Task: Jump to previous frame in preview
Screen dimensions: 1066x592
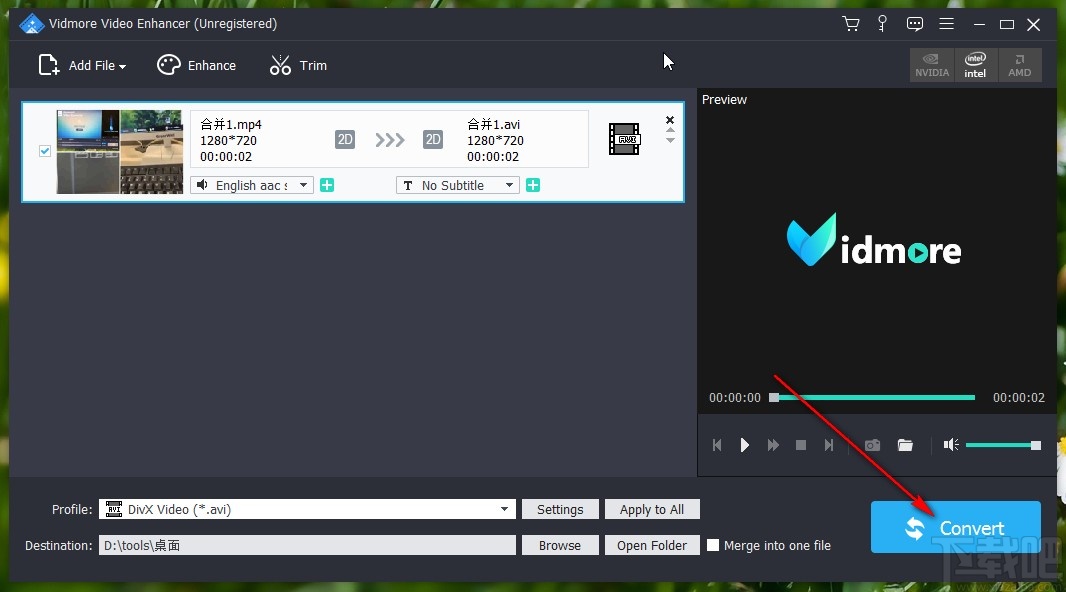Action: click(717, 445)
